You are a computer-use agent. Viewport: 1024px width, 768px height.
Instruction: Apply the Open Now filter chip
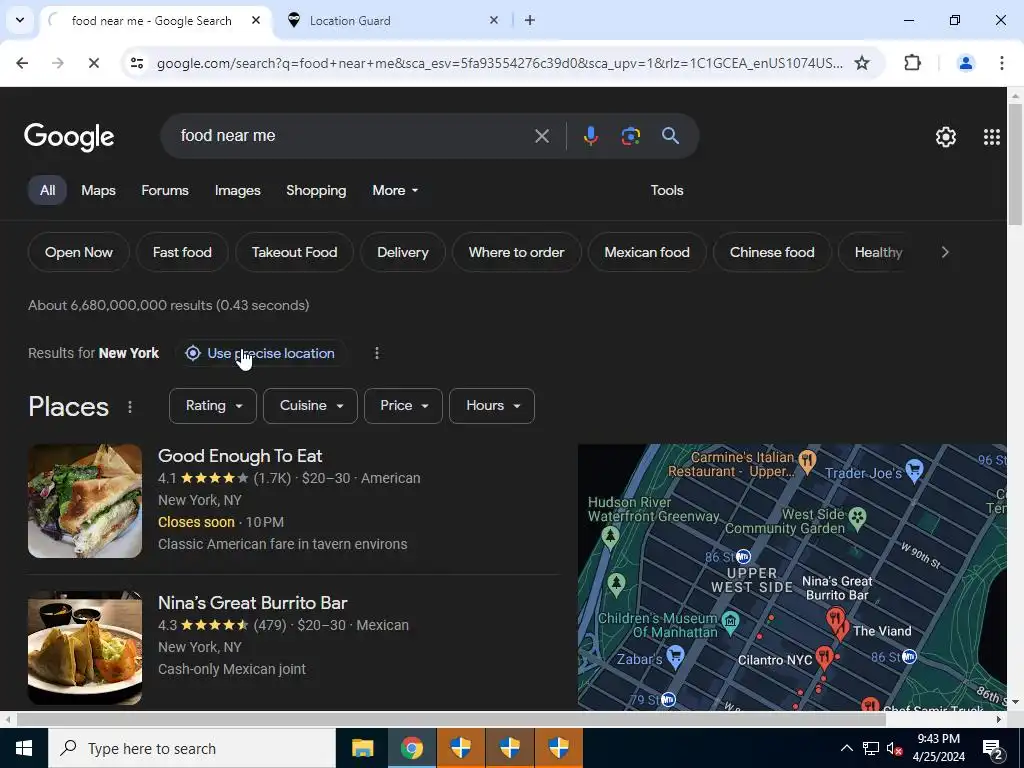(78, 252)
